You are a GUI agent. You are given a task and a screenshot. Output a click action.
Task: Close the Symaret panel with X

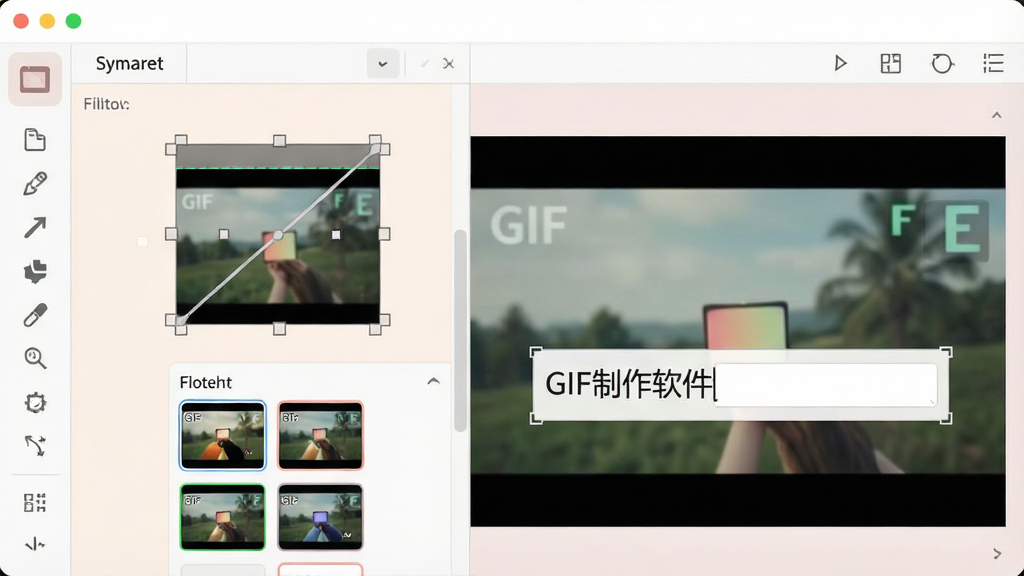[448, 63]
